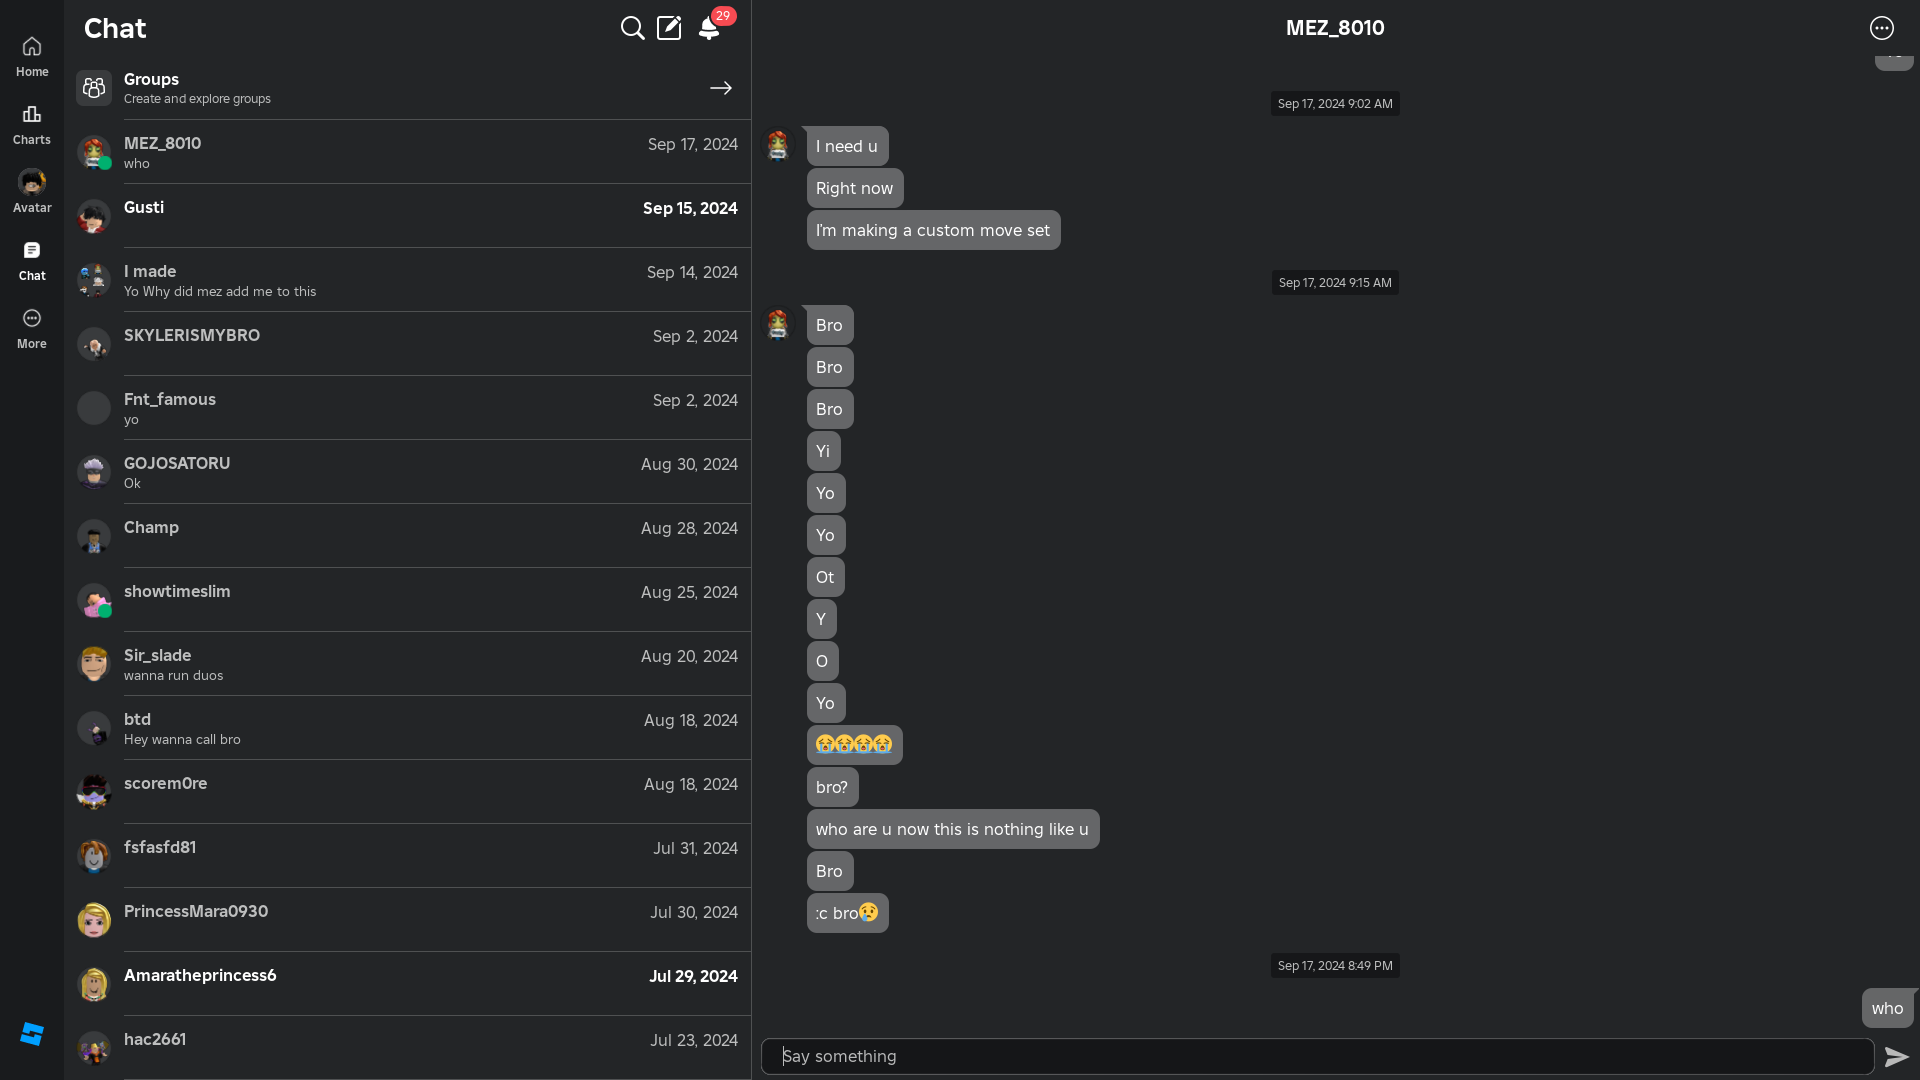
Task: Click the Say something message field
Action: (1316, 1057)
